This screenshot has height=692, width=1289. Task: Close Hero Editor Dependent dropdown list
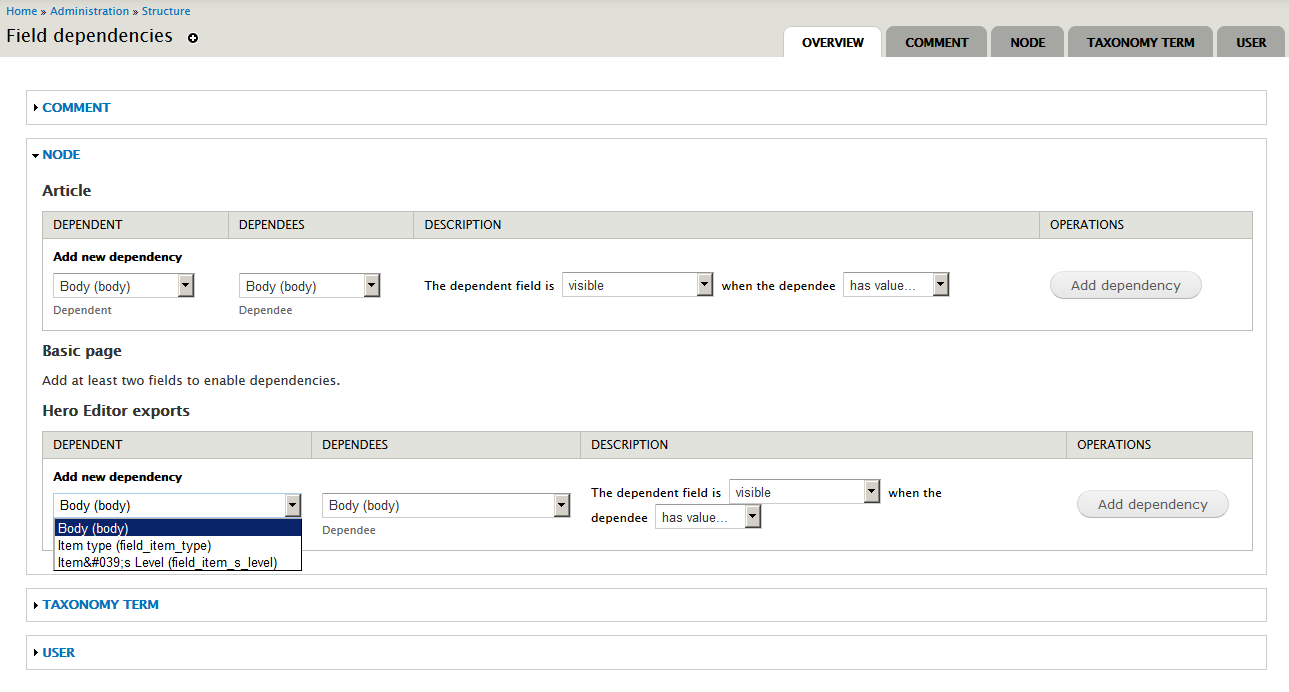click(x=177, y=505)
